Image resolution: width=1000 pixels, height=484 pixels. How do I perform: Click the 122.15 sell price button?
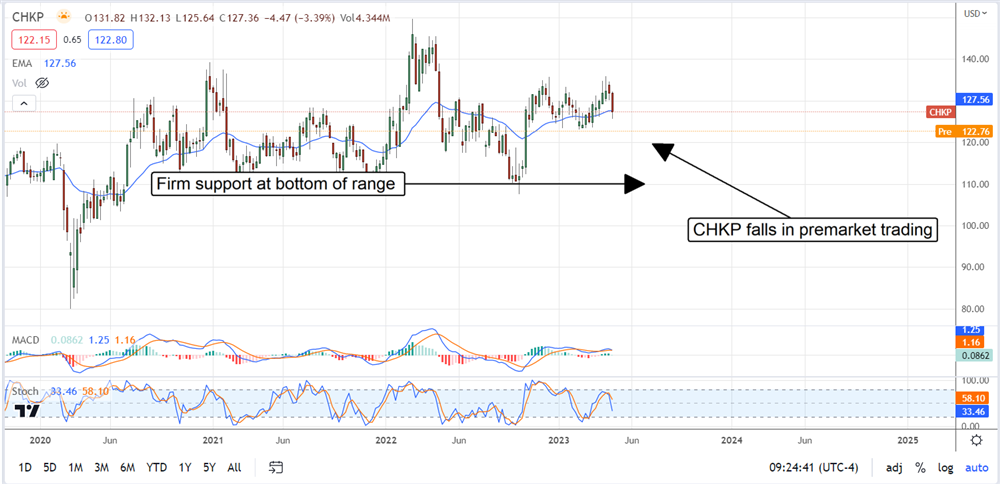(x=32, y=40)
